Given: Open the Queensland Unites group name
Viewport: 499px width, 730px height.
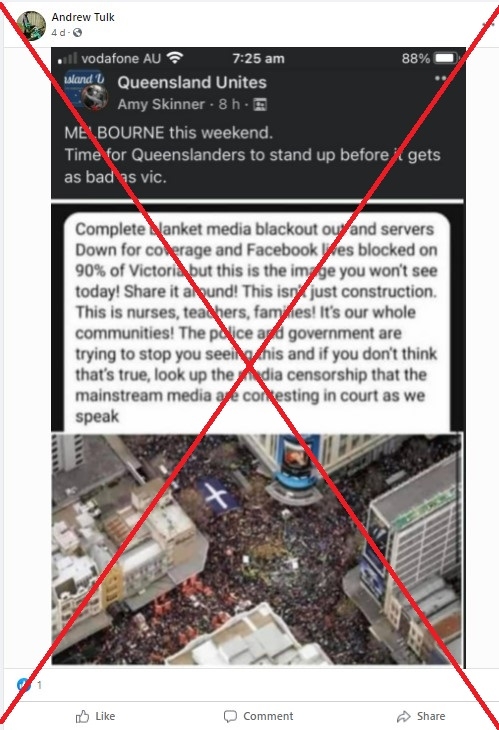Looking at the screenshot, I should point(192,82).
